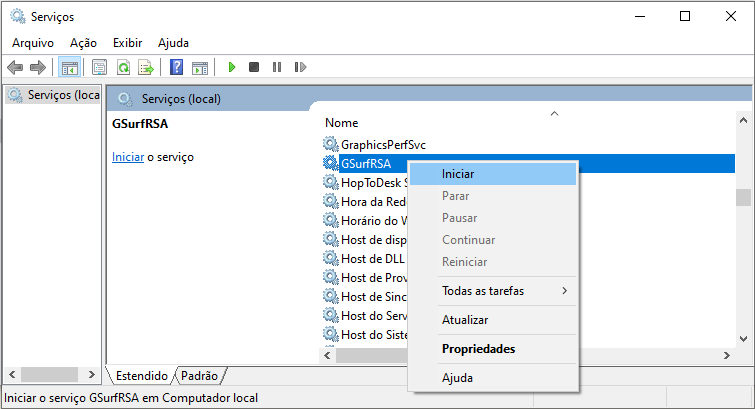Switch to the Padrão tab
This screenshot has width=755, height=409.
[x=199, y=376]
